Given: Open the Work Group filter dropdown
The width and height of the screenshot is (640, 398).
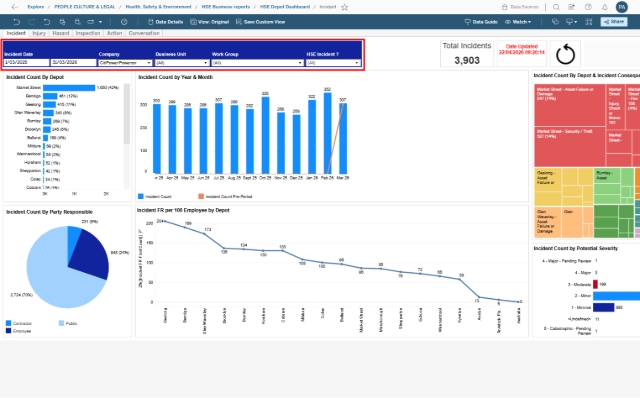Looking at the screenshot, I should pos(258,63).
